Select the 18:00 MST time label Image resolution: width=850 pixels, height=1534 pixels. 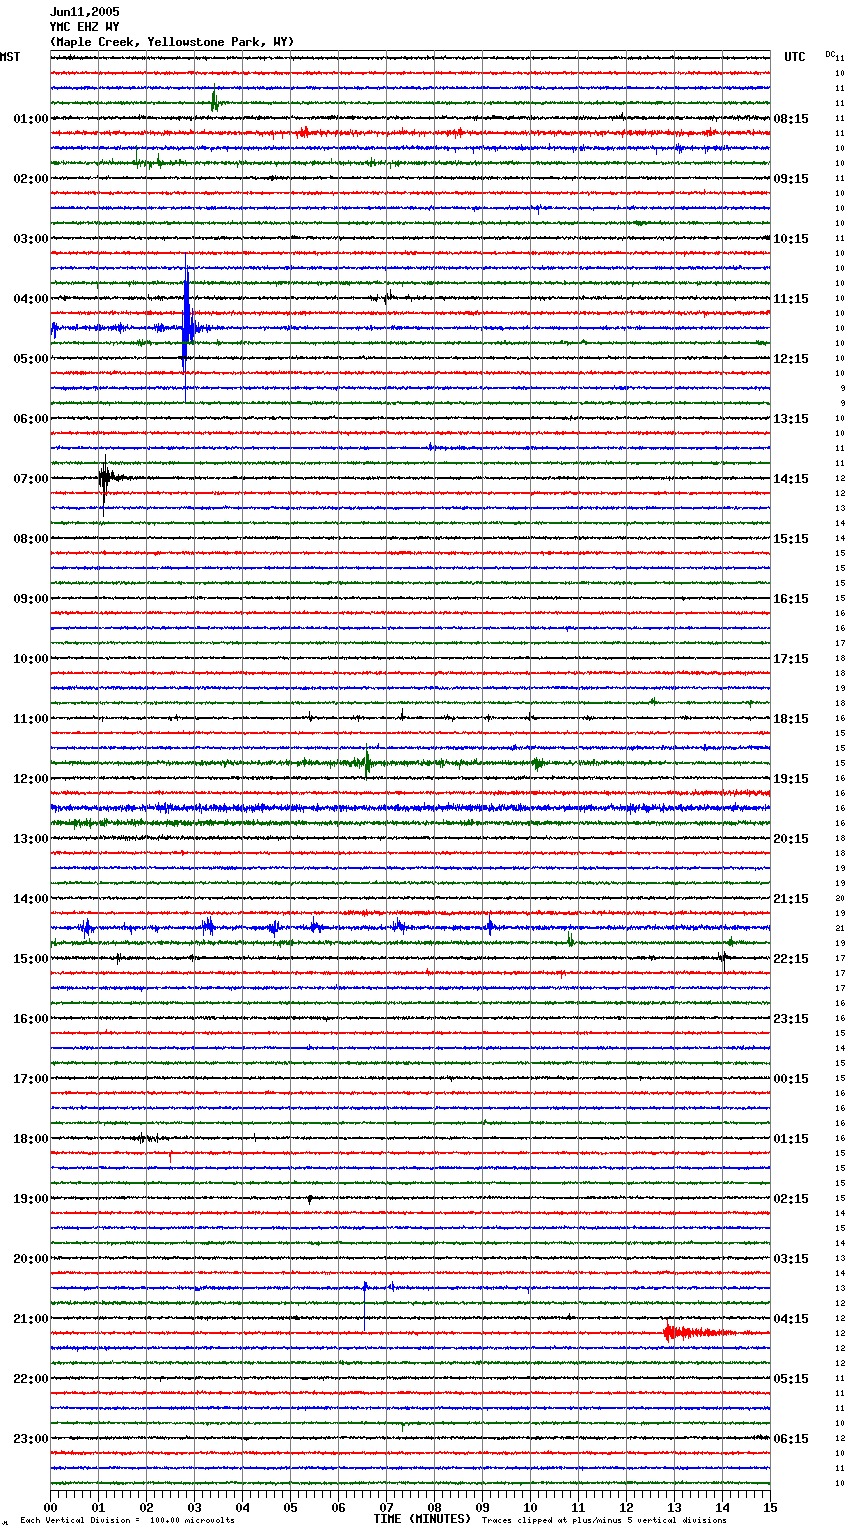pyautogui.click(x=31, y=1139)
